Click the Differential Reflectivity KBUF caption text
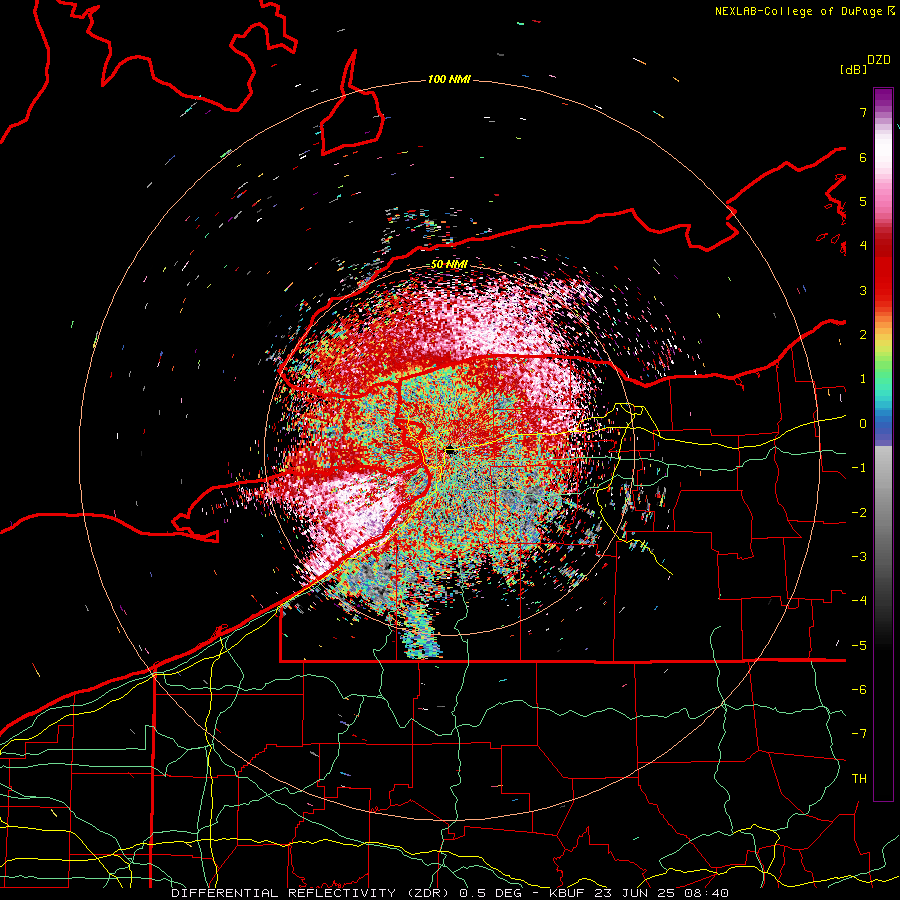Screen dimensions: 900x900 coord(449,893)
